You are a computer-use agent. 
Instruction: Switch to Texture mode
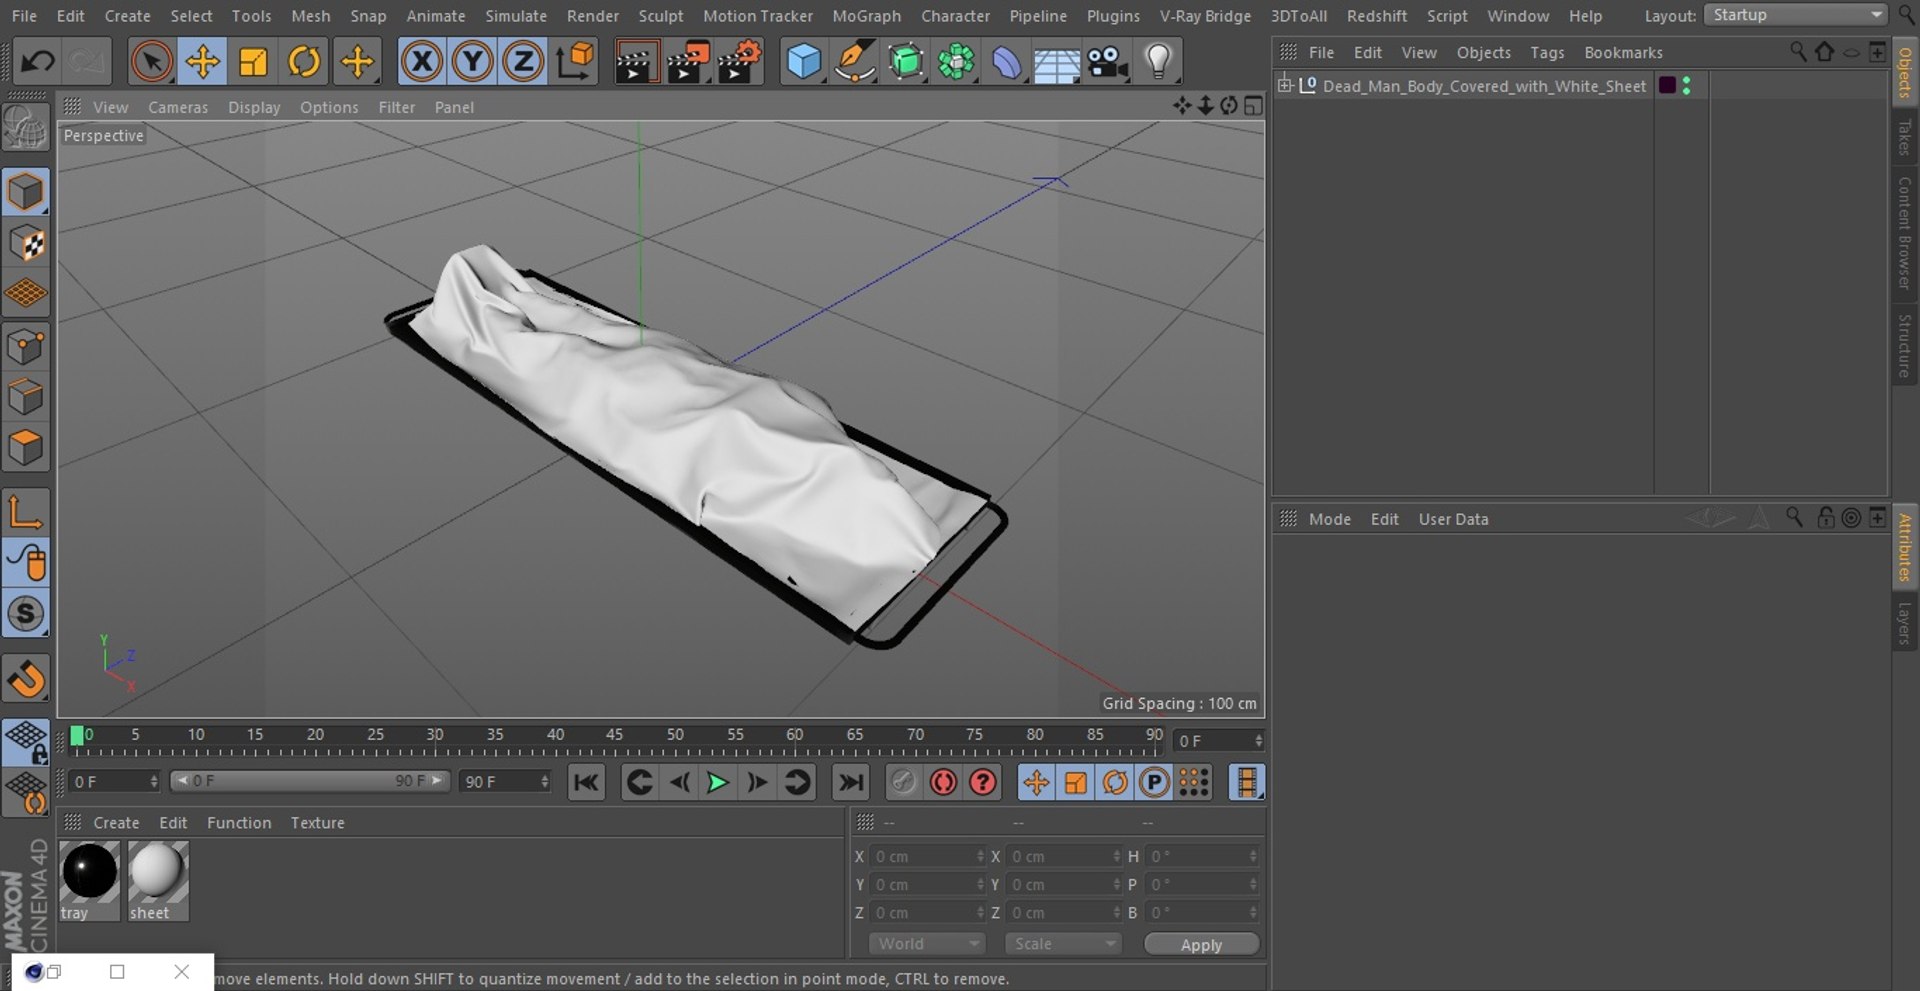pyautogui.click(x=26, y=244)
